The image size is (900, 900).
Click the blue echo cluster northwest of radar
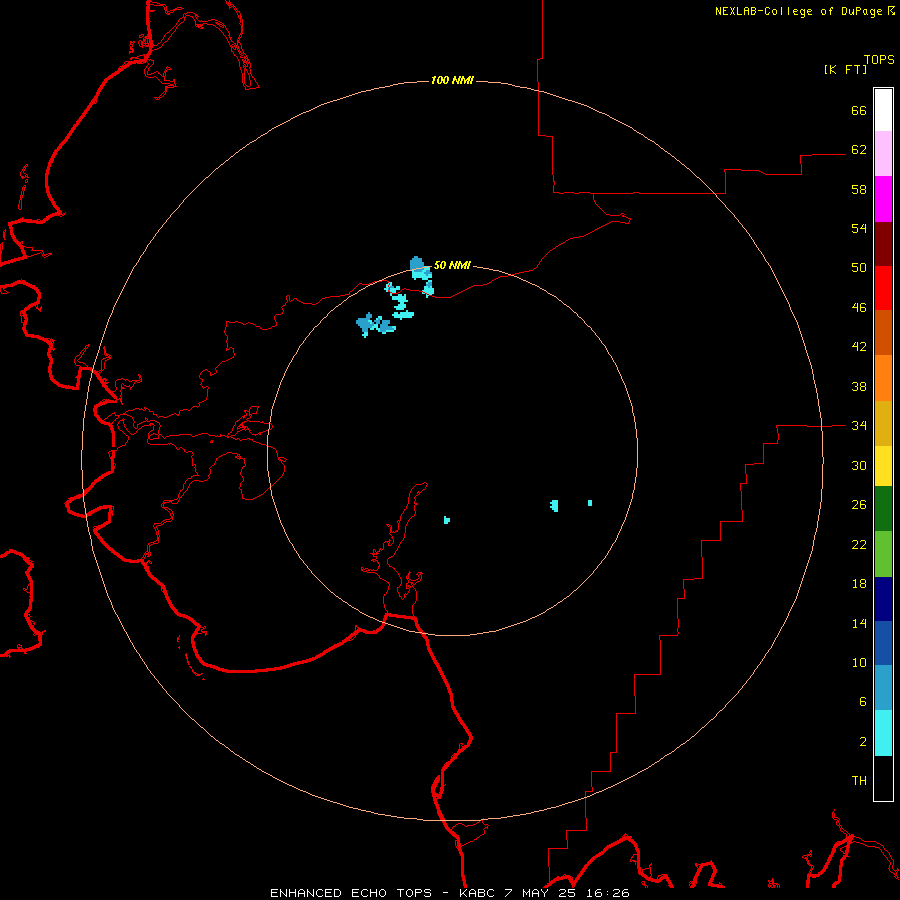pyautogui.click(x=375, y=324)
